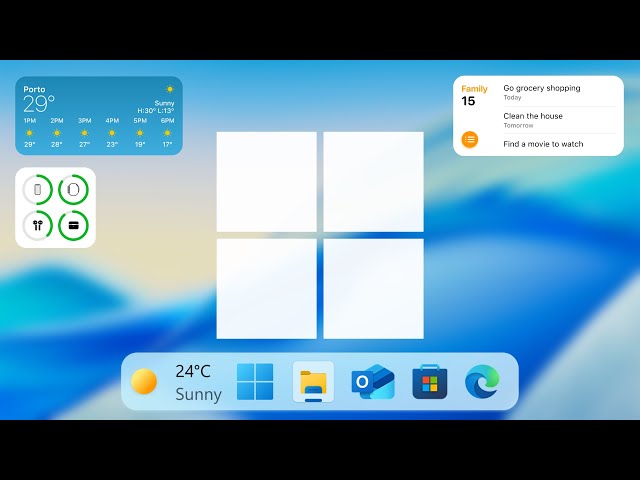Open the 24°C Sunny taskbar weather text
Screen dimensions: 640x480
[x=198, y=382]
